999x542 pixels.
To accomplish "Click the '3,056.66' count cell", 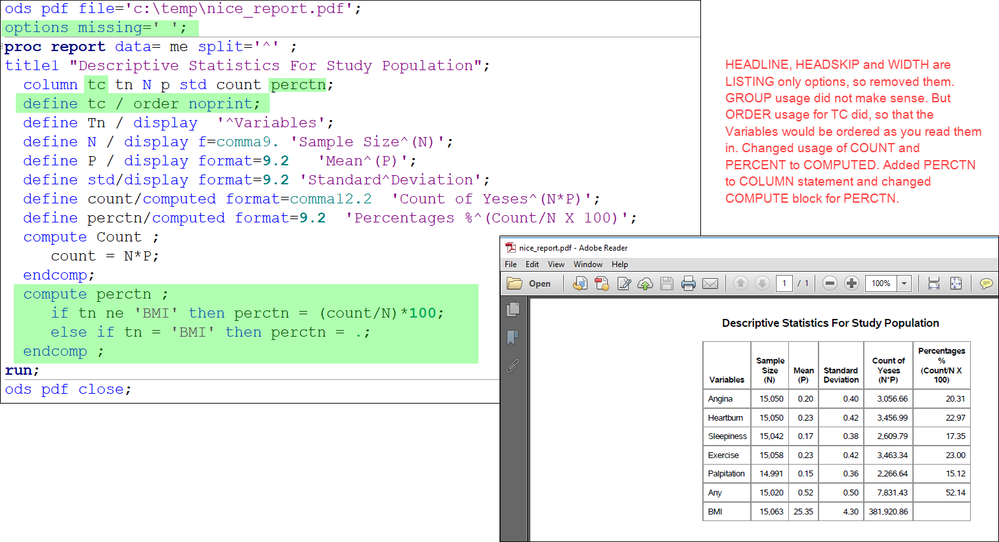I will pos(888,399).
